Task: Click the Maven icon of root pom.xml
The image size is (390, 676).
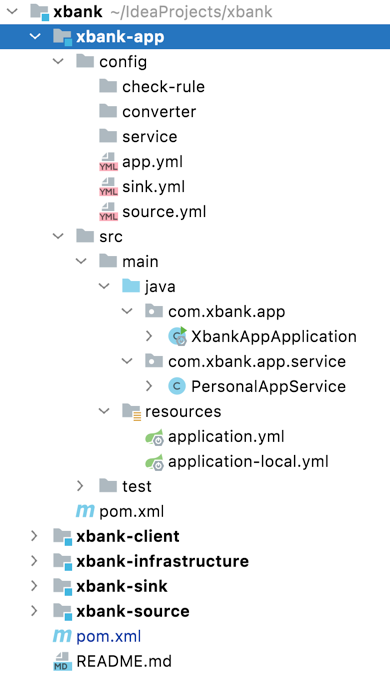Action: click(x=62, y=636)
